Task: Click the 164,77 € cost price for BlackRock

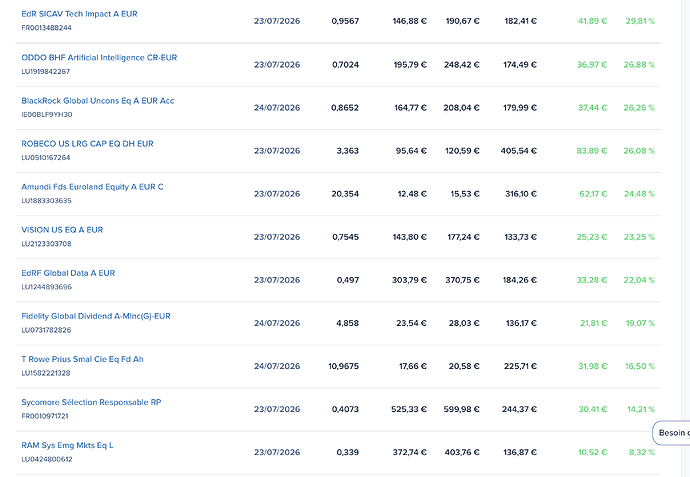Action: click(x=411, y=108)
